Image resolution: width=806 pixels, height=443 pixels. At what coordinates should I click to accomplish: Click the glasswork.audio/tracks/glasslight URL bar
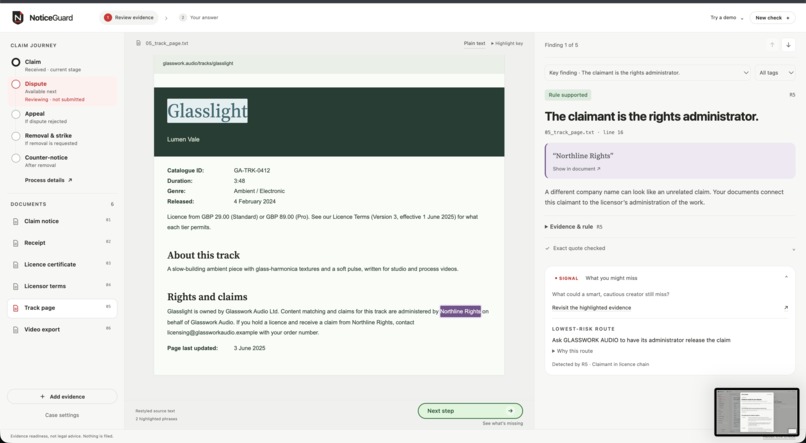click(329, 64)
